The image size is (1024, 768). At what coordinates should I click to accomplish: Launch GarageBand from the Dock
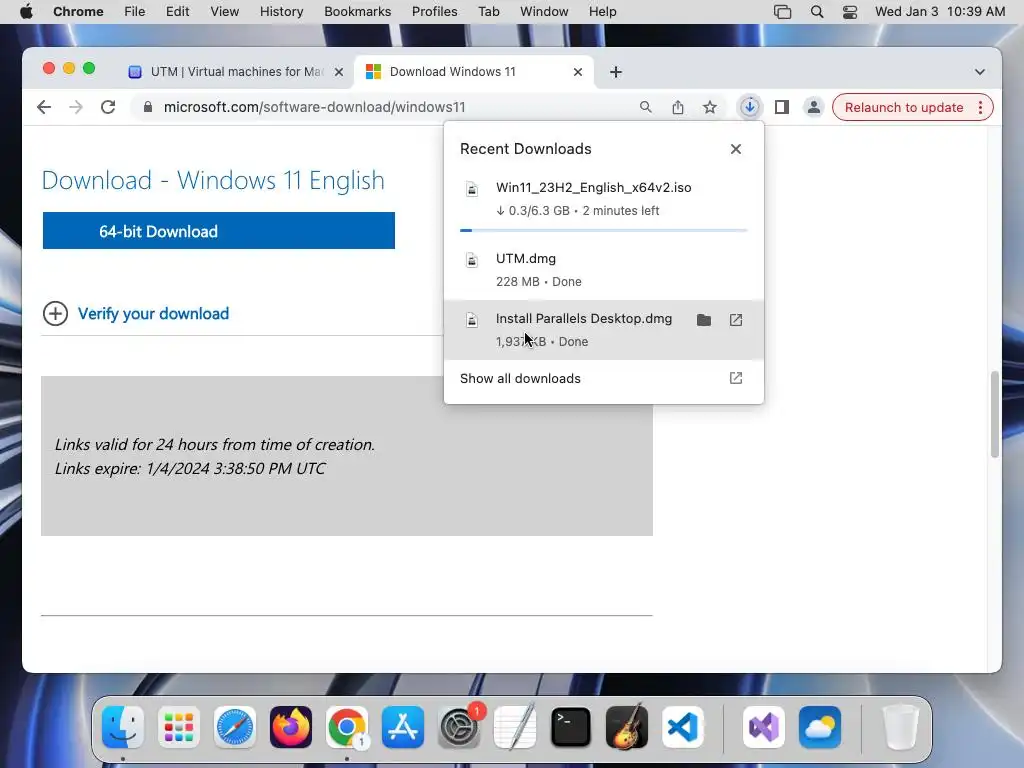627,727
